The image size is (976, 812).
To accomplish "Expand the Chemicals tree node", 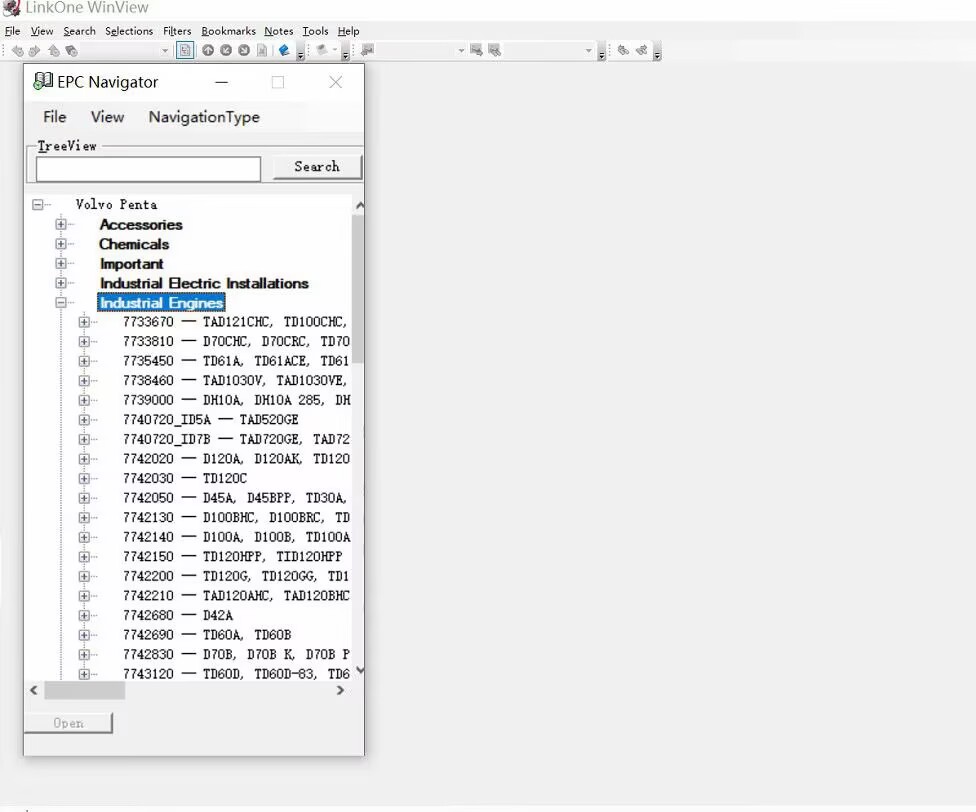I will 61,244.
